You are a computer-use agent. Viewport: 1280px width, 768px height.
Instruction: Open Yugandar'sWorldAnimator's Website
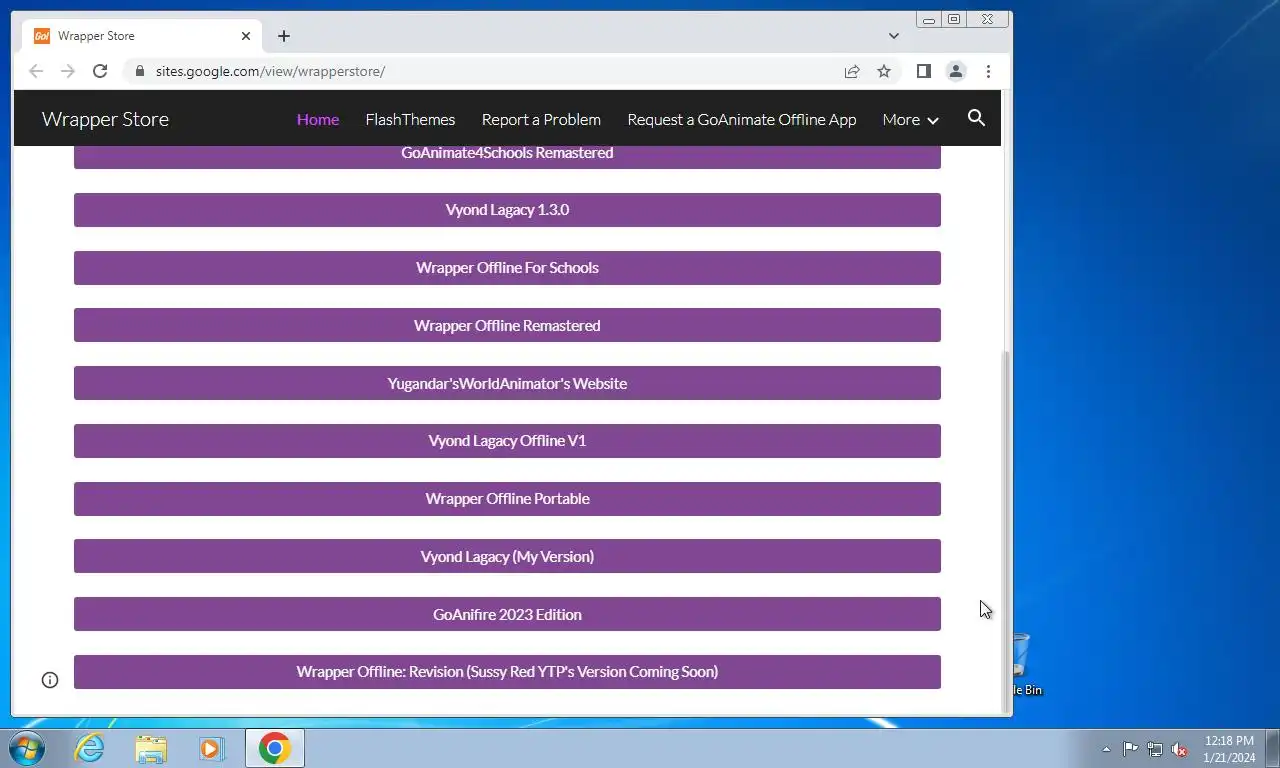click(507, 383)
